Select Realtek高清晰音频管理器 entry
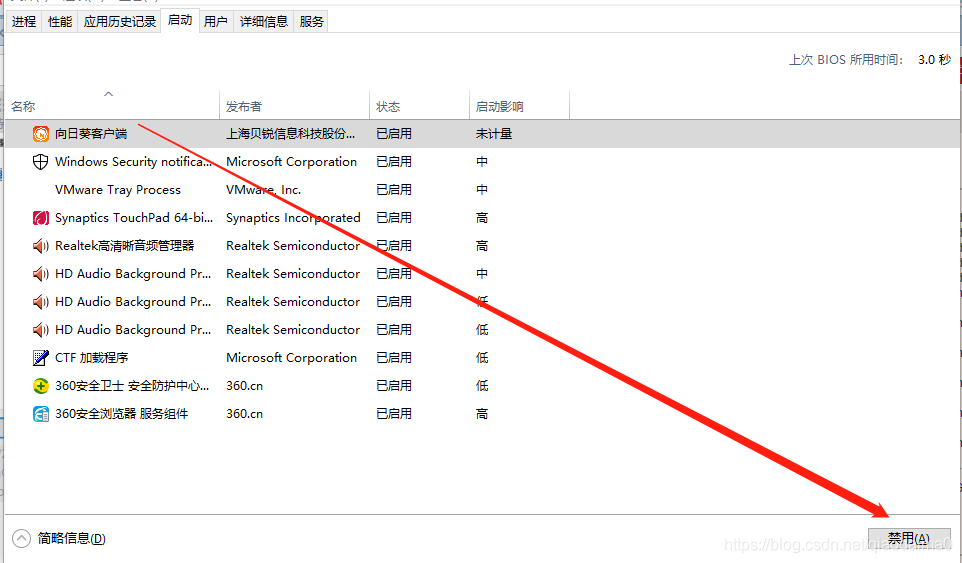The width and height of the screenshot is (962, 563). click(482, 246)
